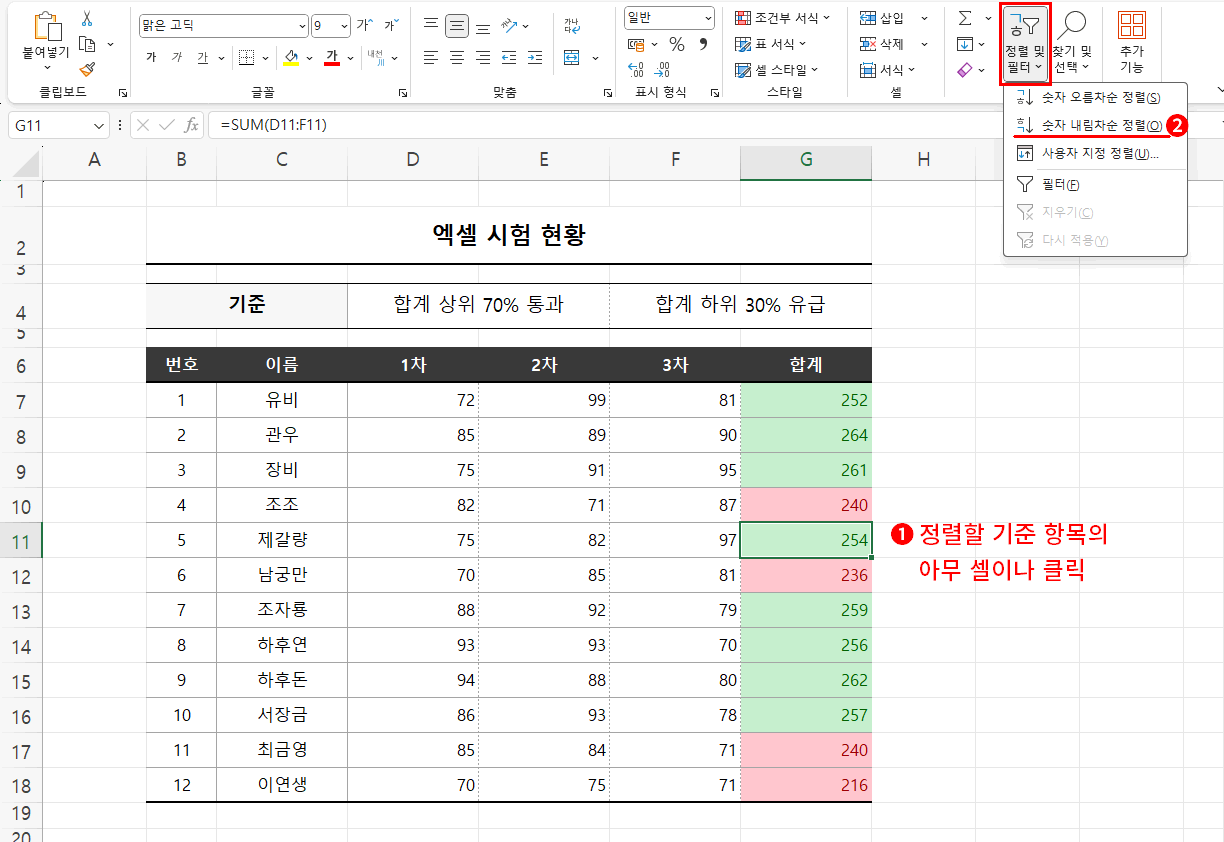
Task: Toggle right horizontal text alignment
Action: (x=483, y=58)
